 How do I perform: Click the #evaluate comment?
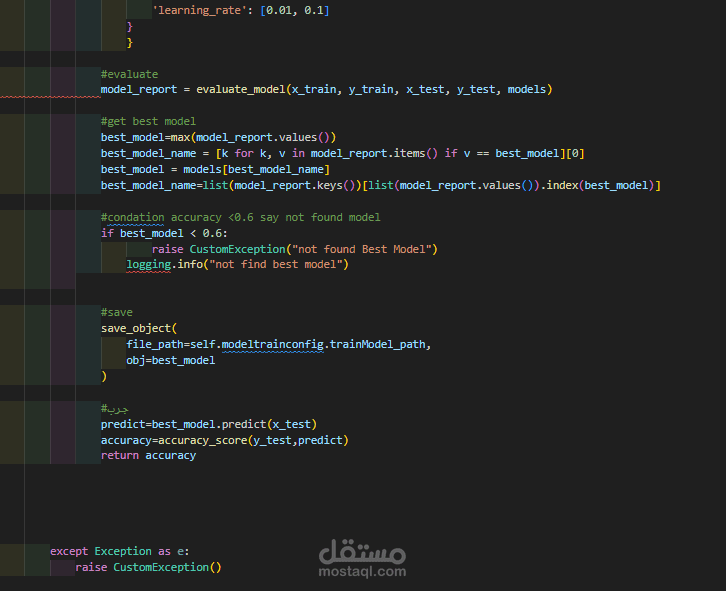[x=129, y=74]
